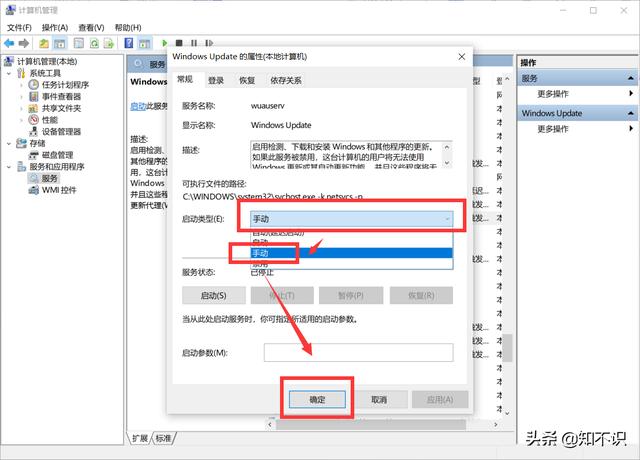Click the 应用(A) button
The width and height of the screenshot is (640, 460).
tap(440, 400)
